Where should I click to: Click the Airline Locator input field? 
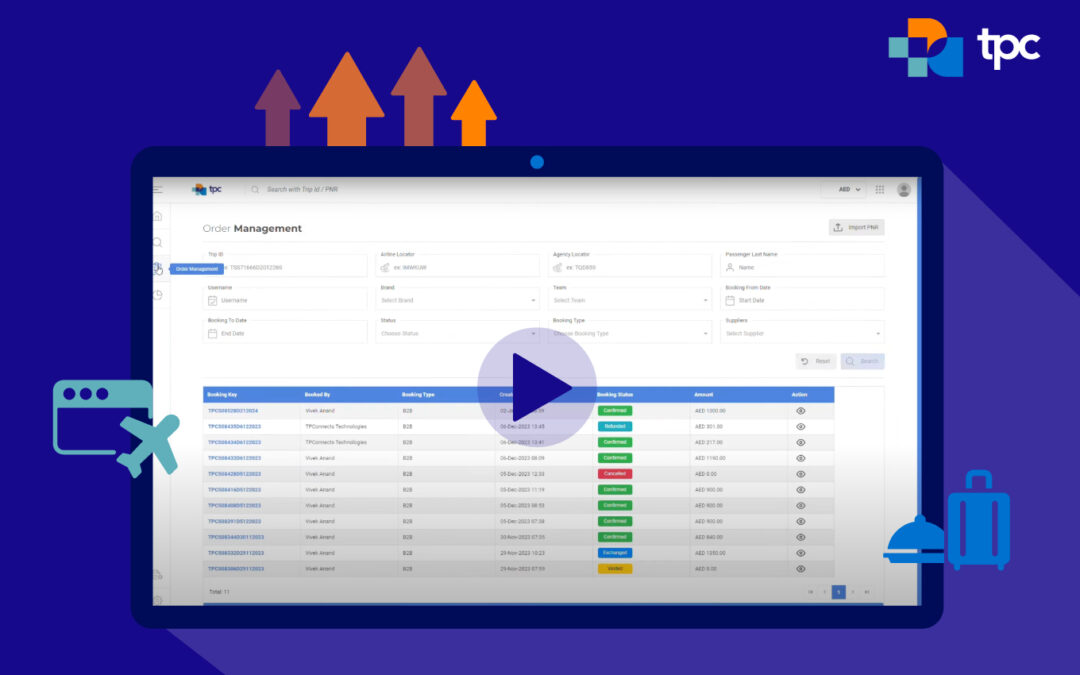(x=457, y=267)
